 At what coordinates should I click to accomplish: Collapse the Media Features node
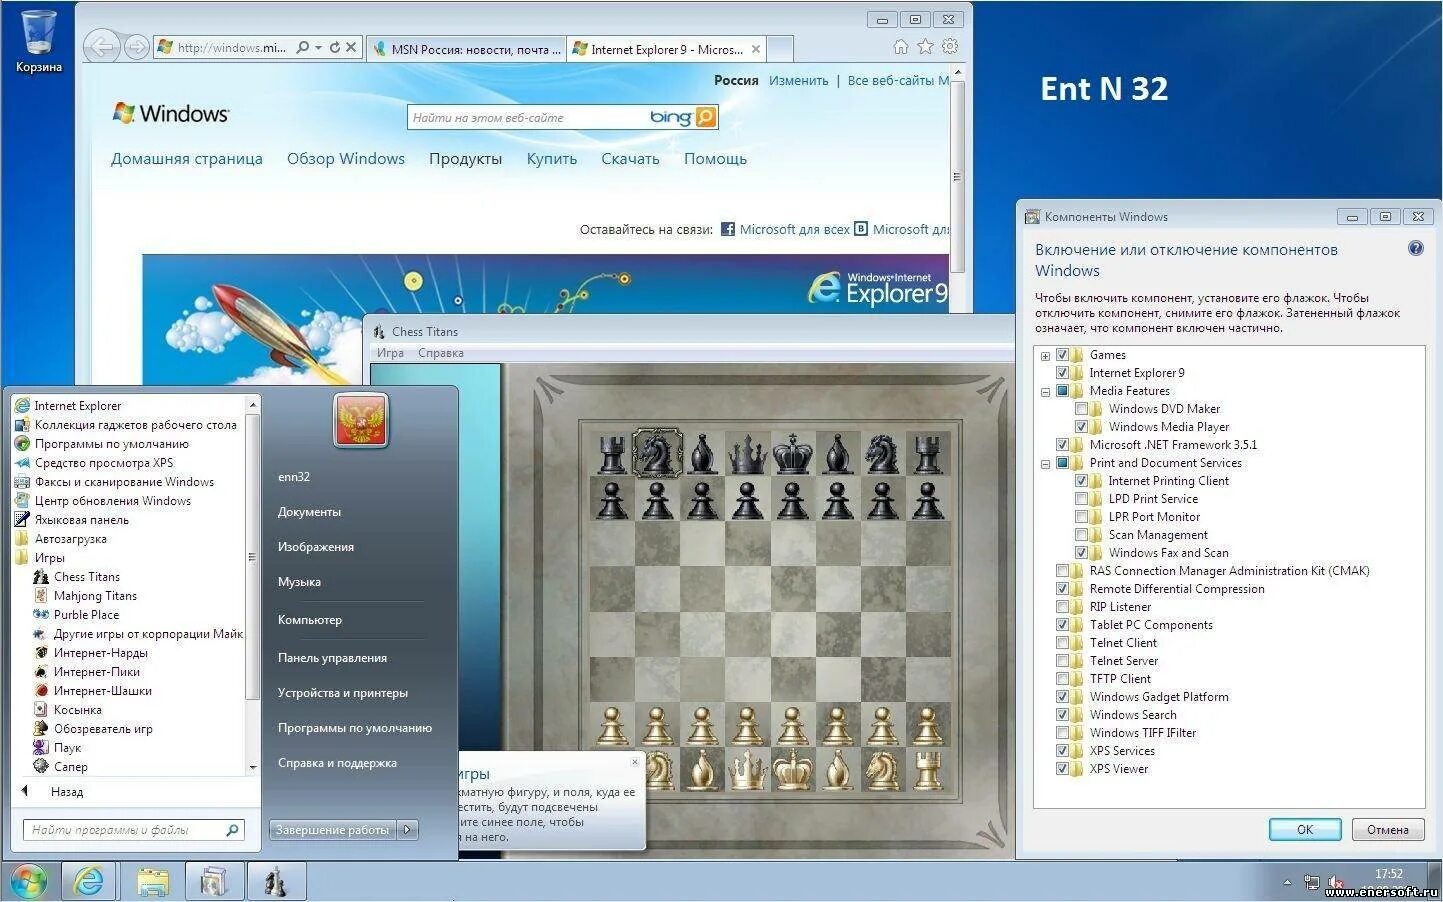click(1045, 390)
